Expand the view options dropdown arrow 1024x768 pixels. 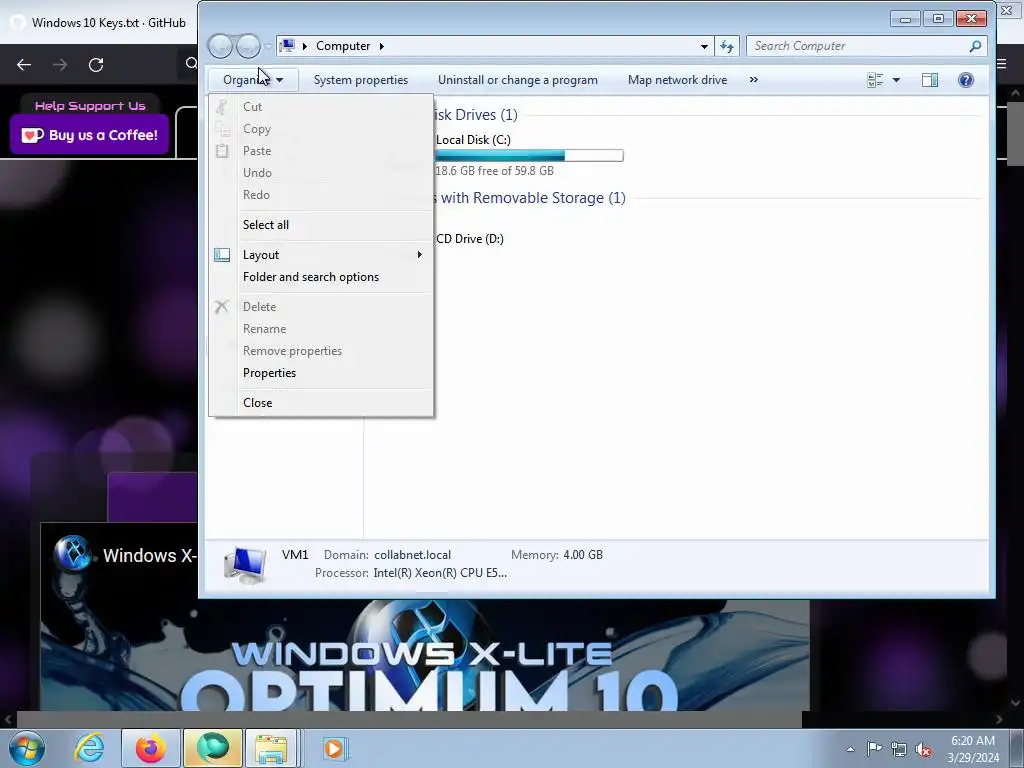[x=897, y=80]
